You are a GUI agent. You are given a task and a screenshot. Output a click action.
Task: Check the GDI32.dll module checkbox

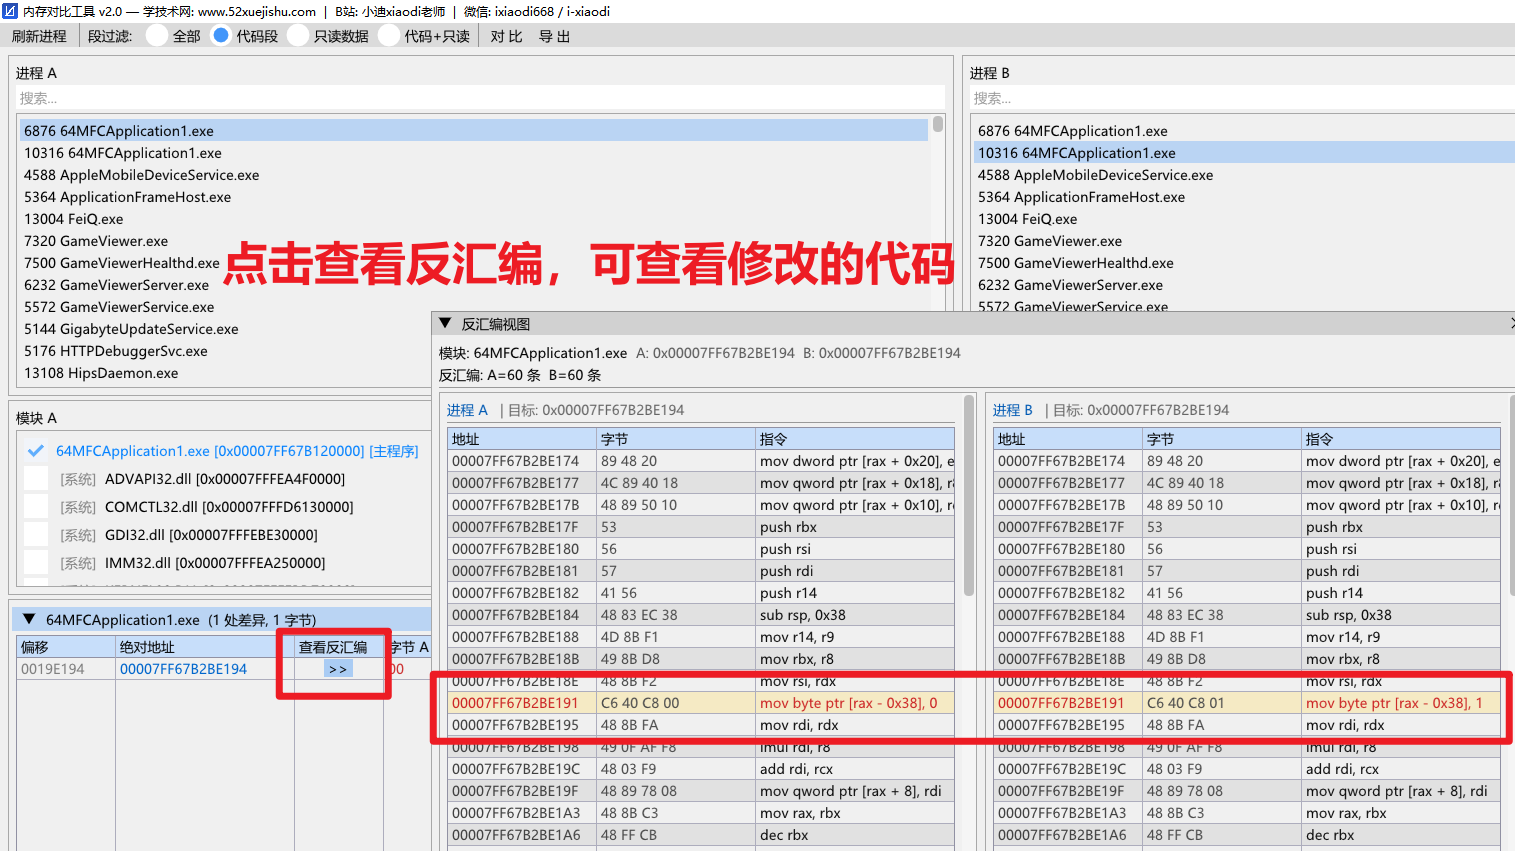36,535
